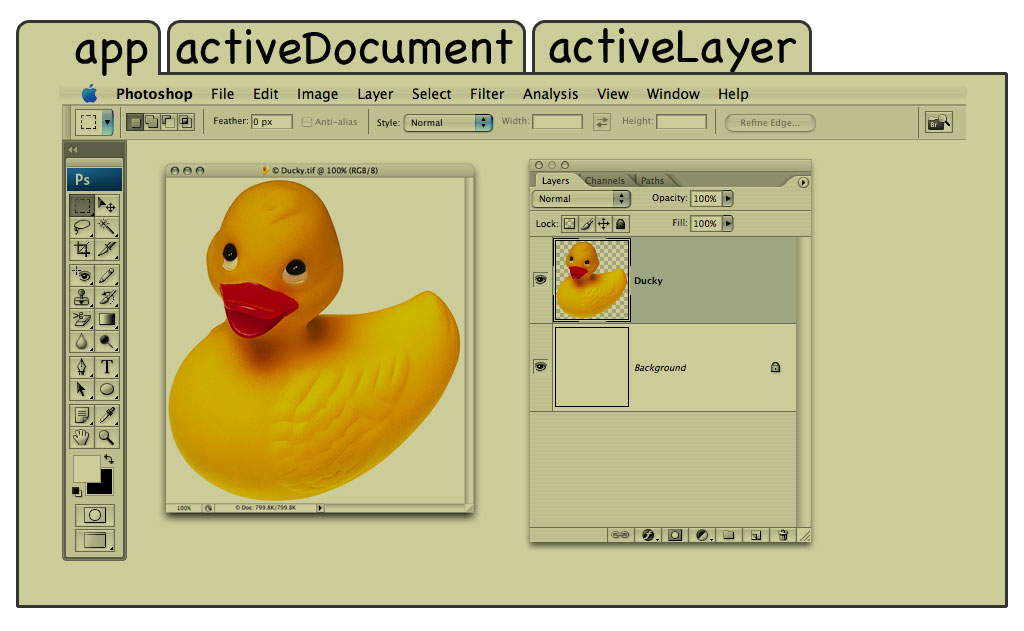This screenshot has width=1024, height=631.
Task: Select the Pen tool
Action: (x=82, y=367)
